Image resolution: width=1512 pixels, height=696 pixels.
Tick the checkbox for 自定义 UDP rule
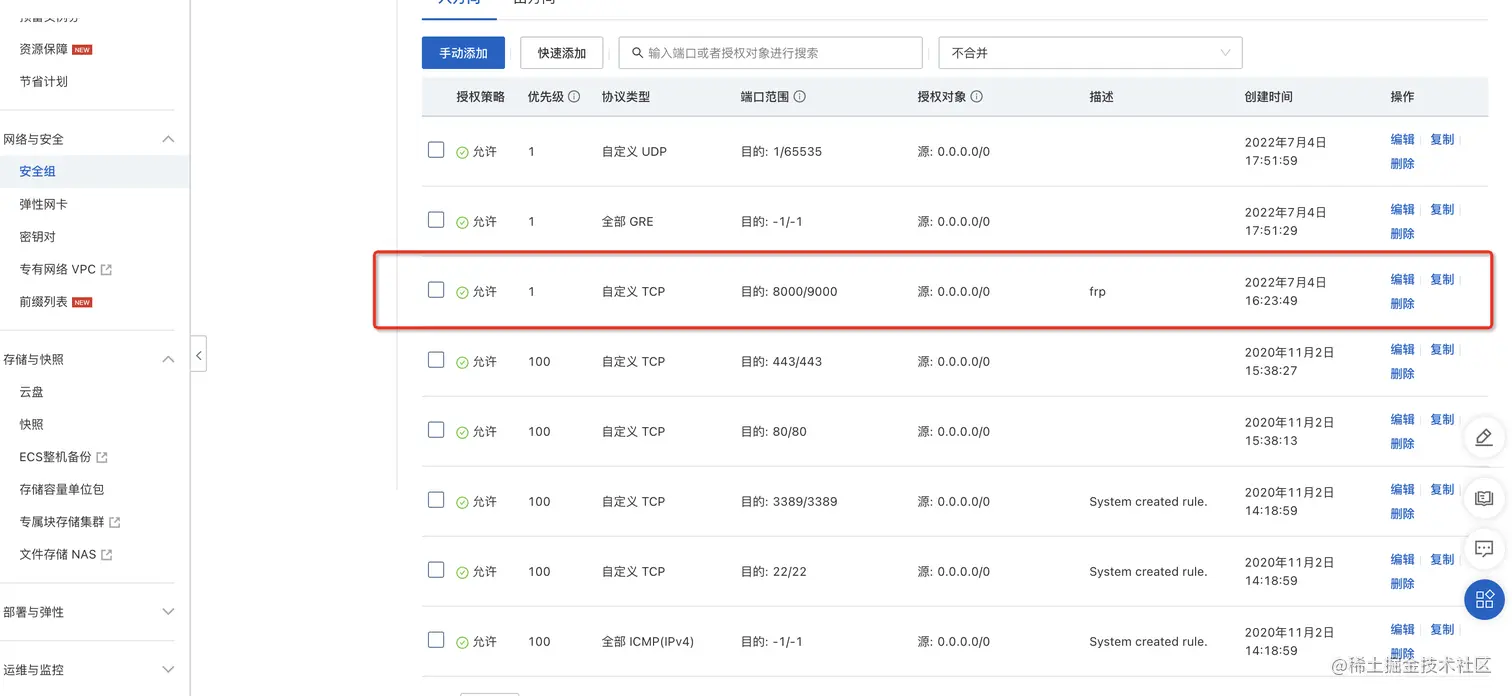pos(436,150)
